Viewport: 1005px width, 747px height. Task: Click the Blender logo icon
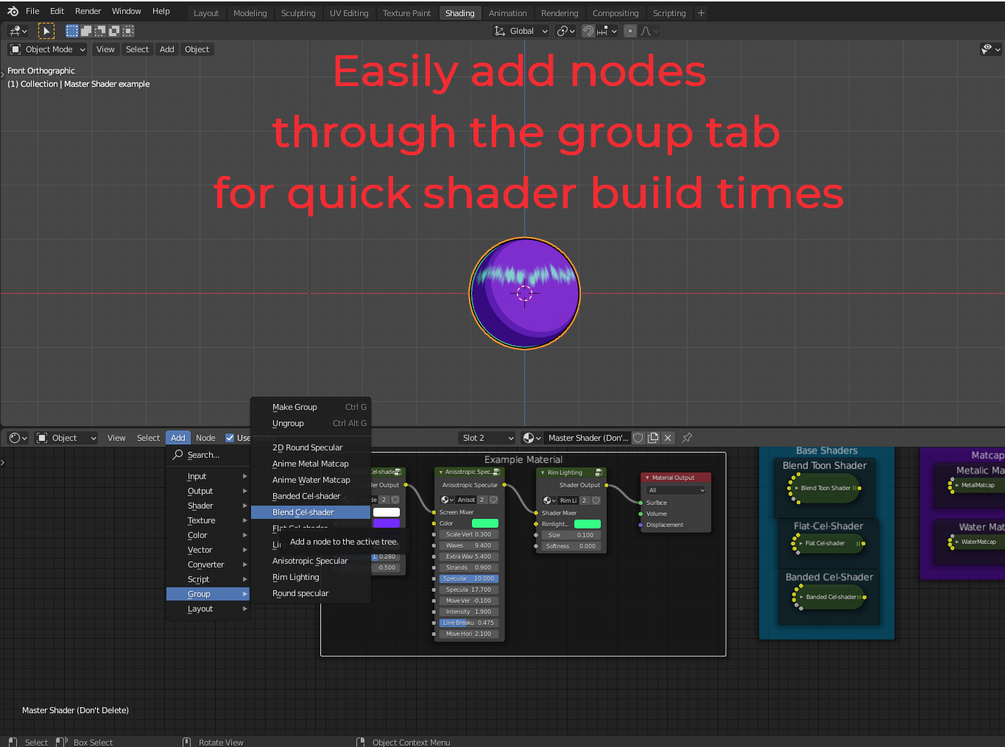(x=12, y=11)
